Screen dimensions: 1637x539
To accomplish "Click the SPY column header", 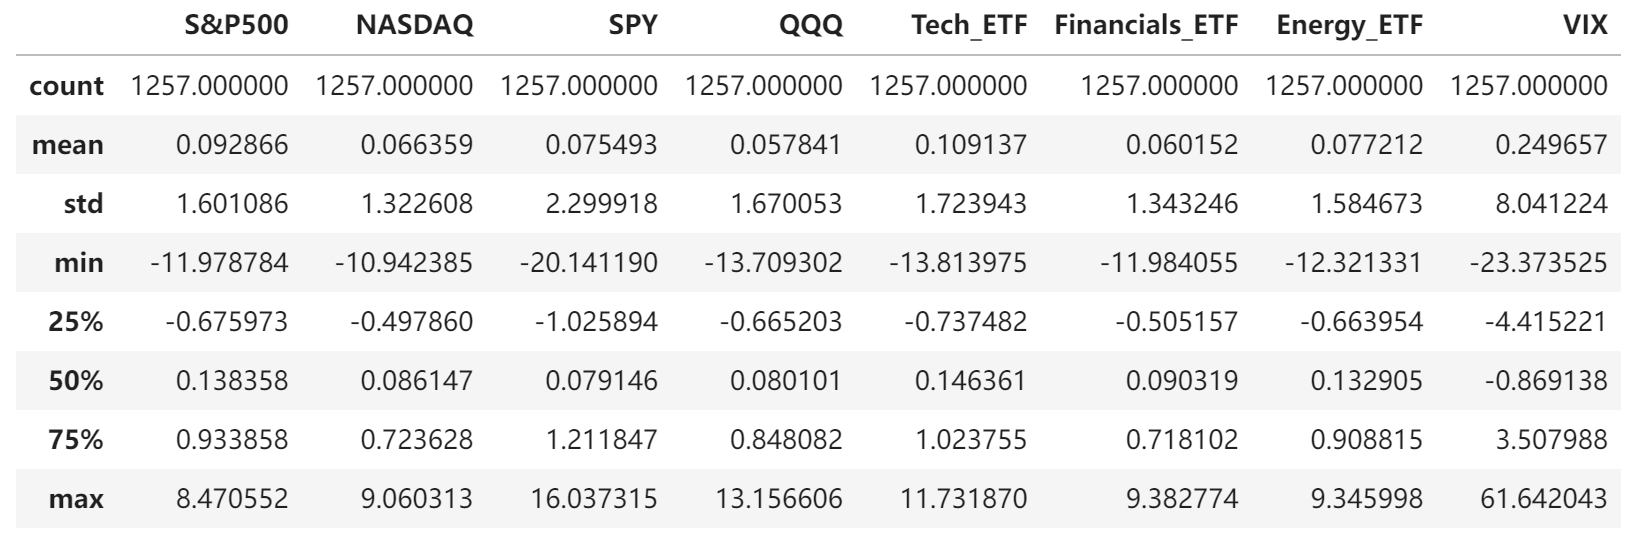I will coord(633,27).
